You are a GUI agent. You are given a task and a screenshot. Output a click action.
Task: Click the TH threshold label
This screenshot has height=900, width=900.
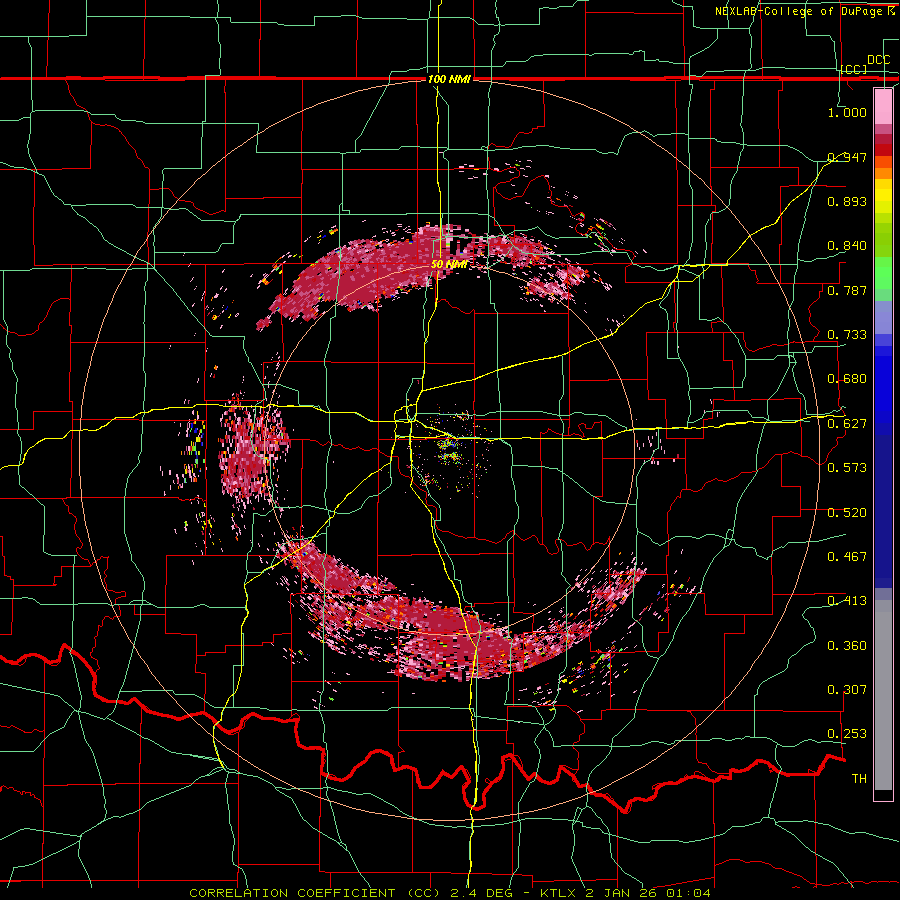(859, 779)
